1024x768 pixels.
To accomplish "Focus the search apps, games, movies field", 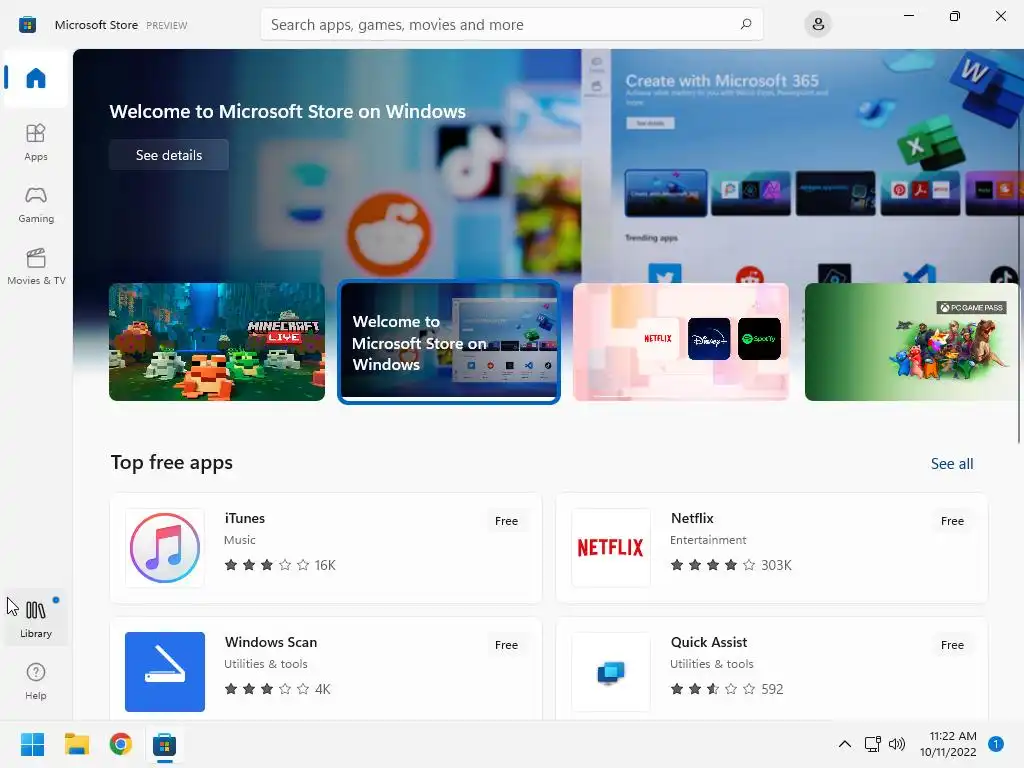I will (x=511, y=24).
